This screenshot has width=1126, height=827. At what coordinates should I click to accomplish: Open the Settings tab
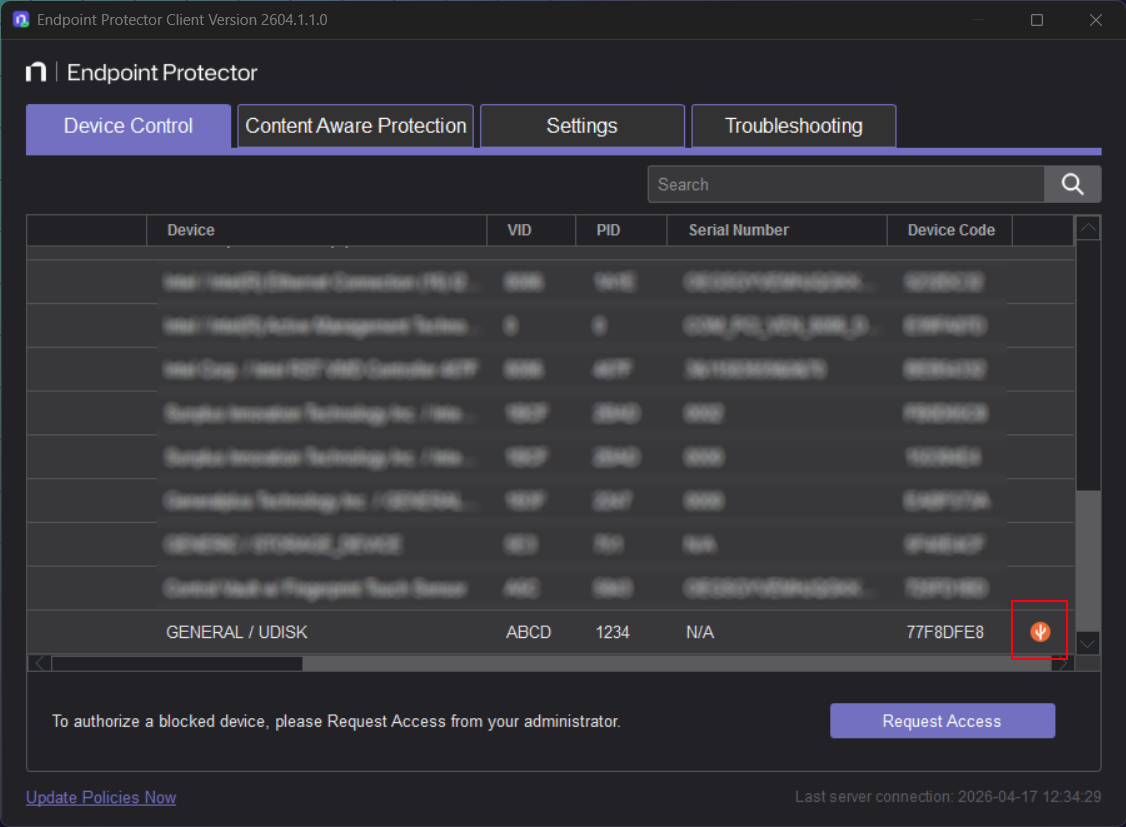click(x=582, y=125)
